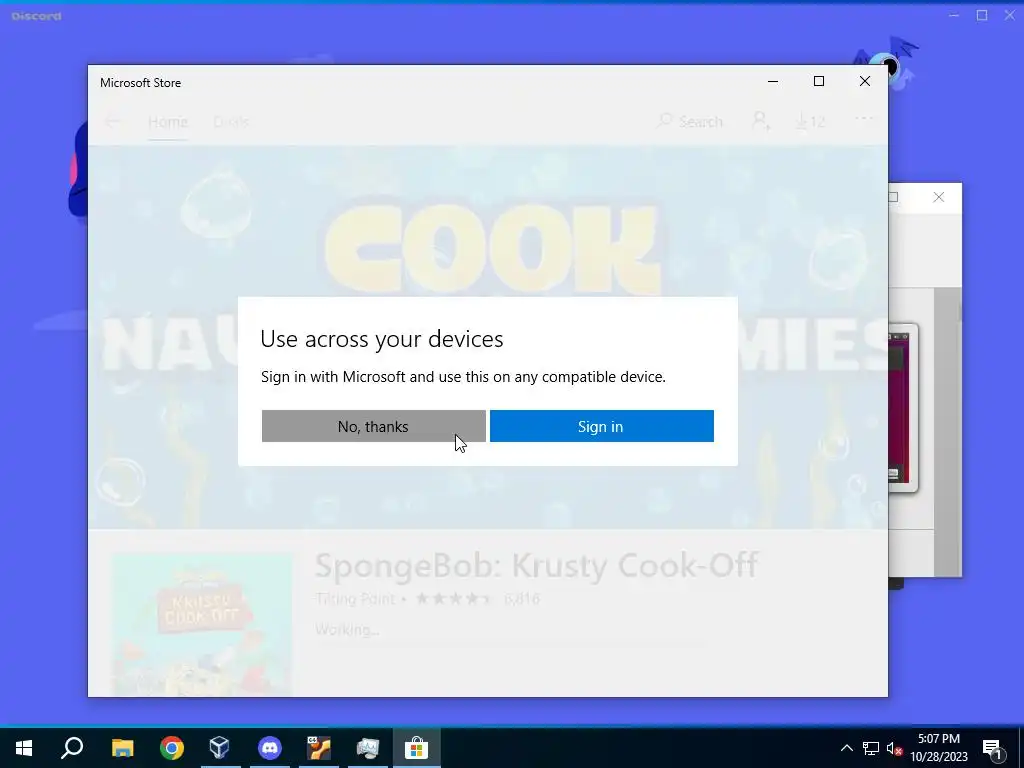This screenshot has height=768, width=1024.
Task: Open the account sign-in person icon
Action: 761,121
